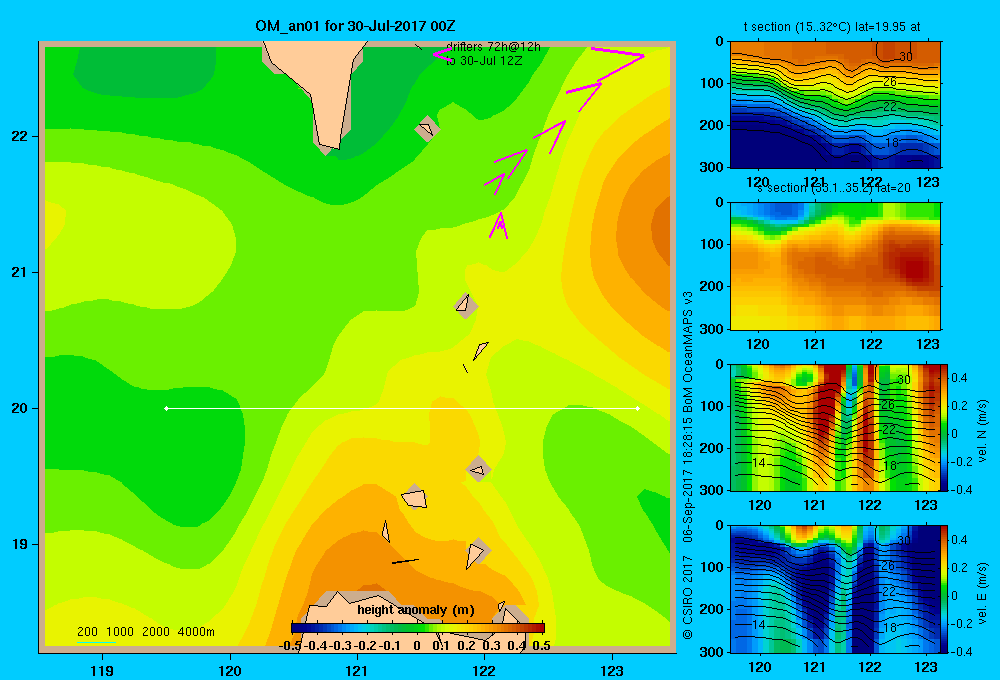Click the "0.4" tick on the vel. N scale
This screenshot has width=1000, height=680.
959,378
